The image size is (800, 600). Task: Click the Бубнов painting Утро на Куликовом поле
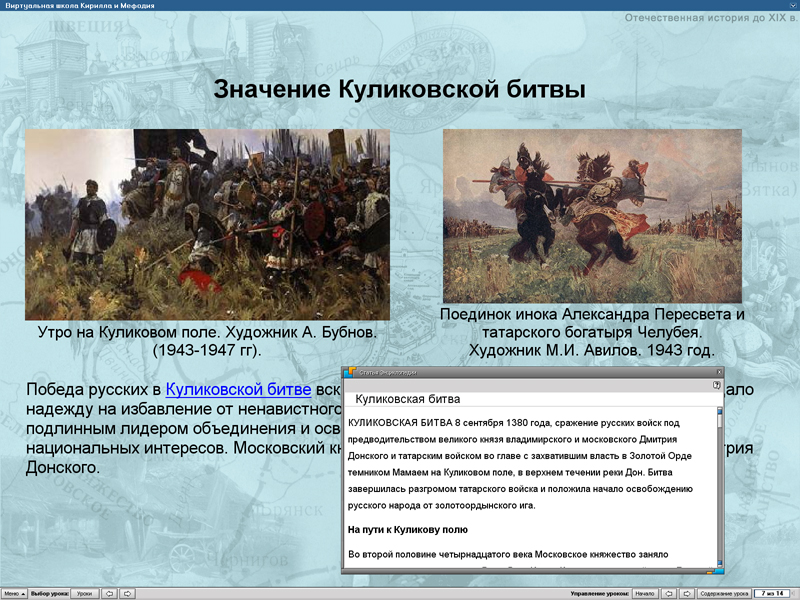[x=207, y=224]
